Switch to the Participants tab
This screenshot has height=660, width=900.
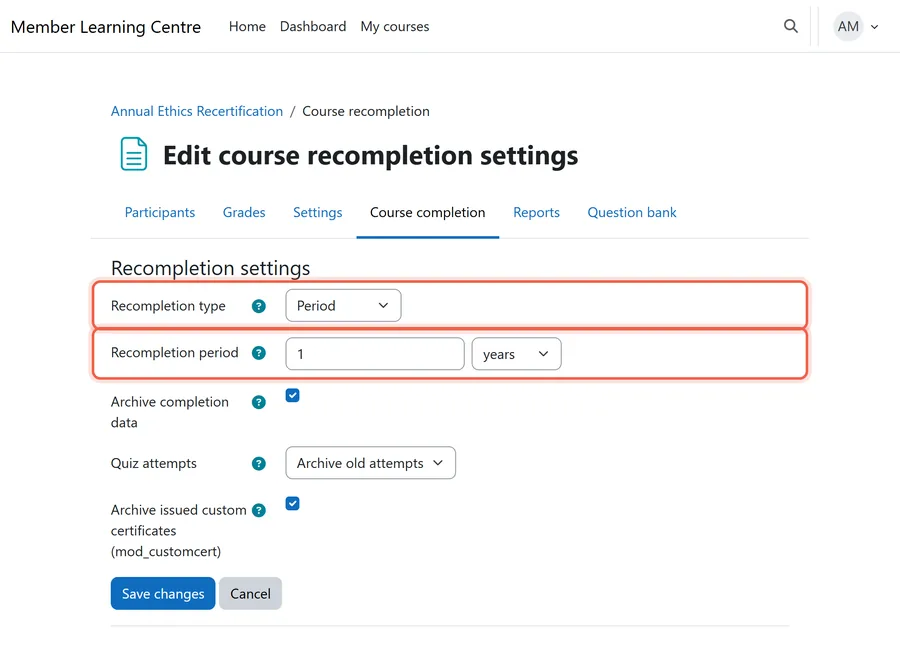point(160,212)
